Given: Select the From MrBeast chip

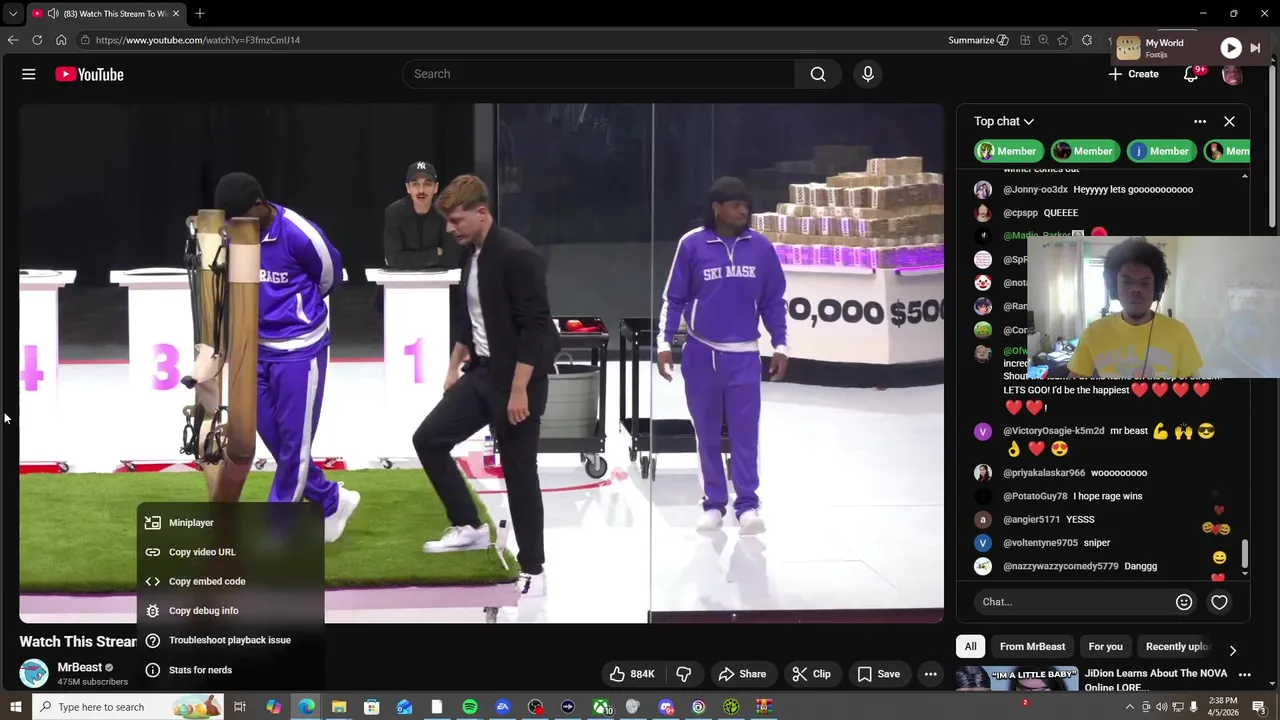Looking at the screenshot, I should [1033, 647].
